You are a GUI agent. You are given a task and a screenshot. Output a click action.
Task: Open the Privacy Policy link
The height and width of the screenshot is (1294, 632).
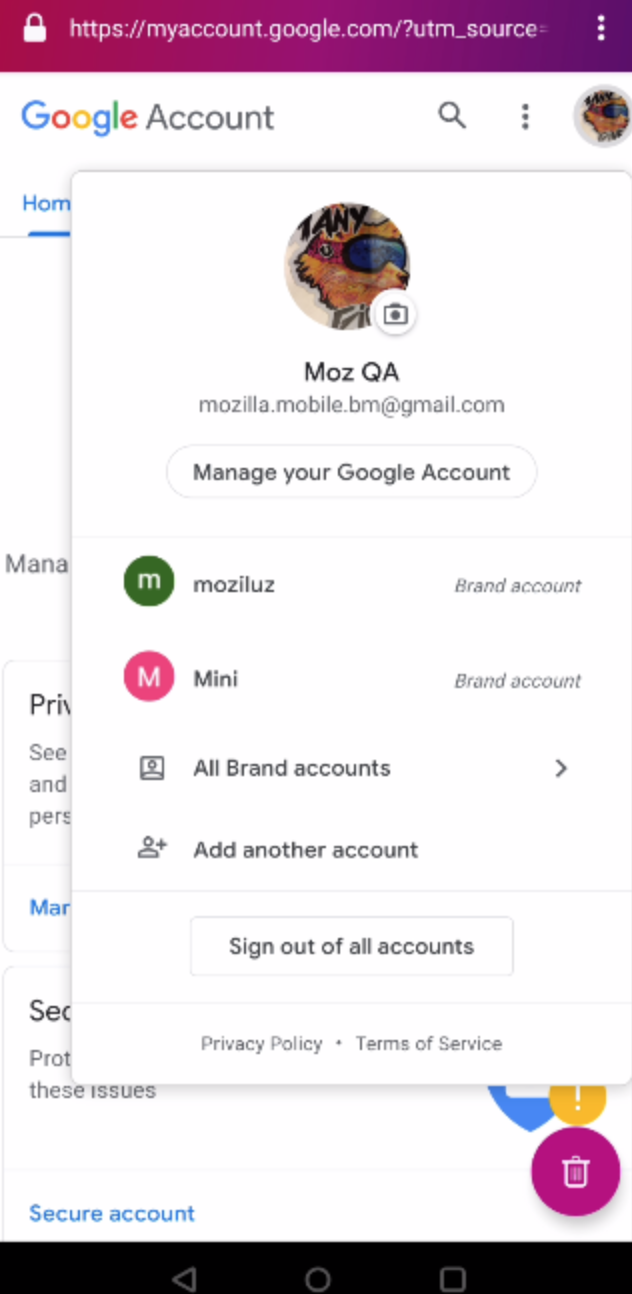[261, 1043]
